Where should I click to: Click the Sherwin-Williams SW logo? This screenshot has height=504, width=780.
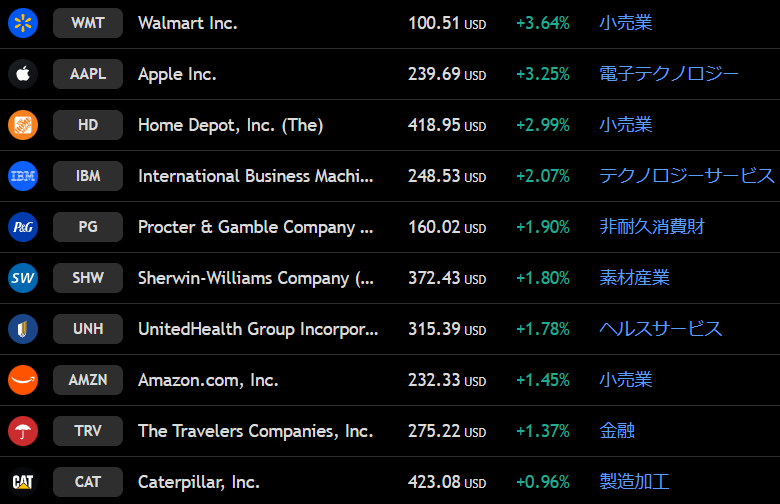pyautogui.click(x=23, y=278)
